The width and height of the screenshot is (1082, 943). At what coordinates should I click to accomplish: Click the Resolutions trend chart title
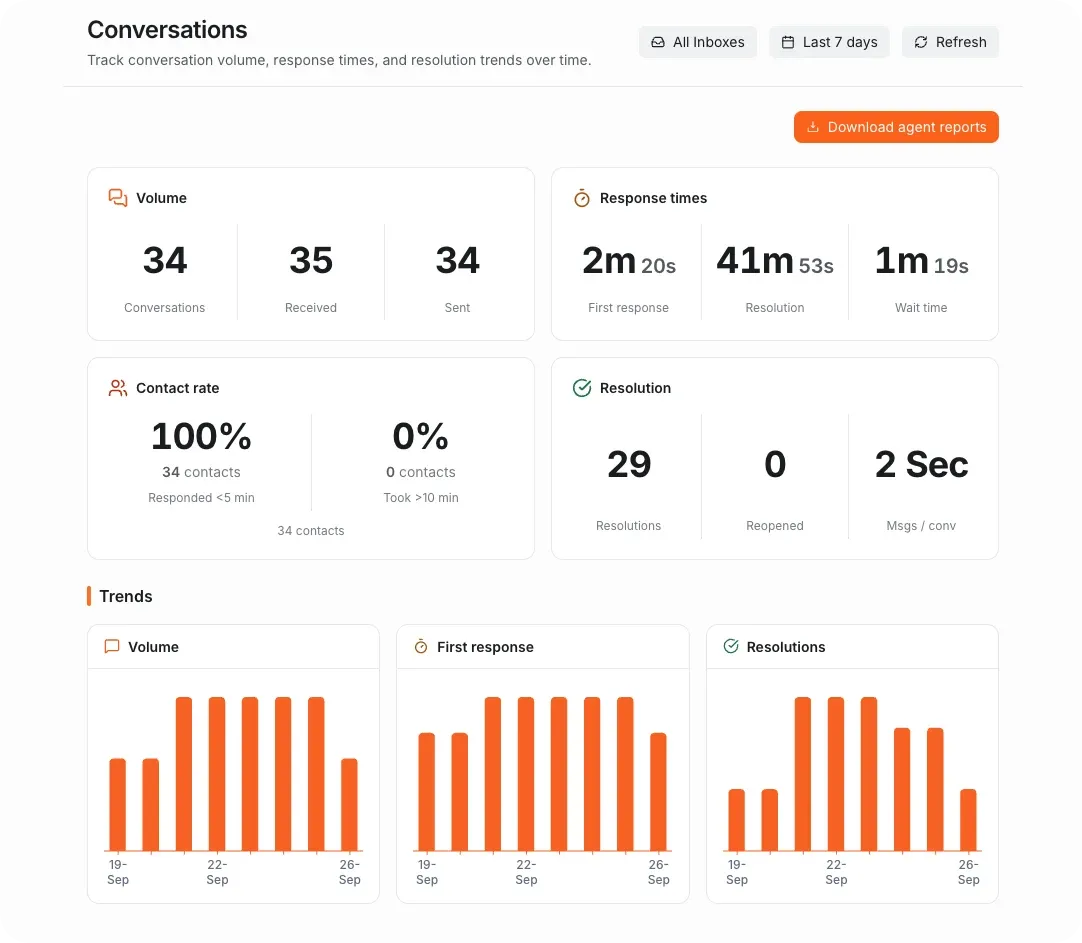coord(786,647)
